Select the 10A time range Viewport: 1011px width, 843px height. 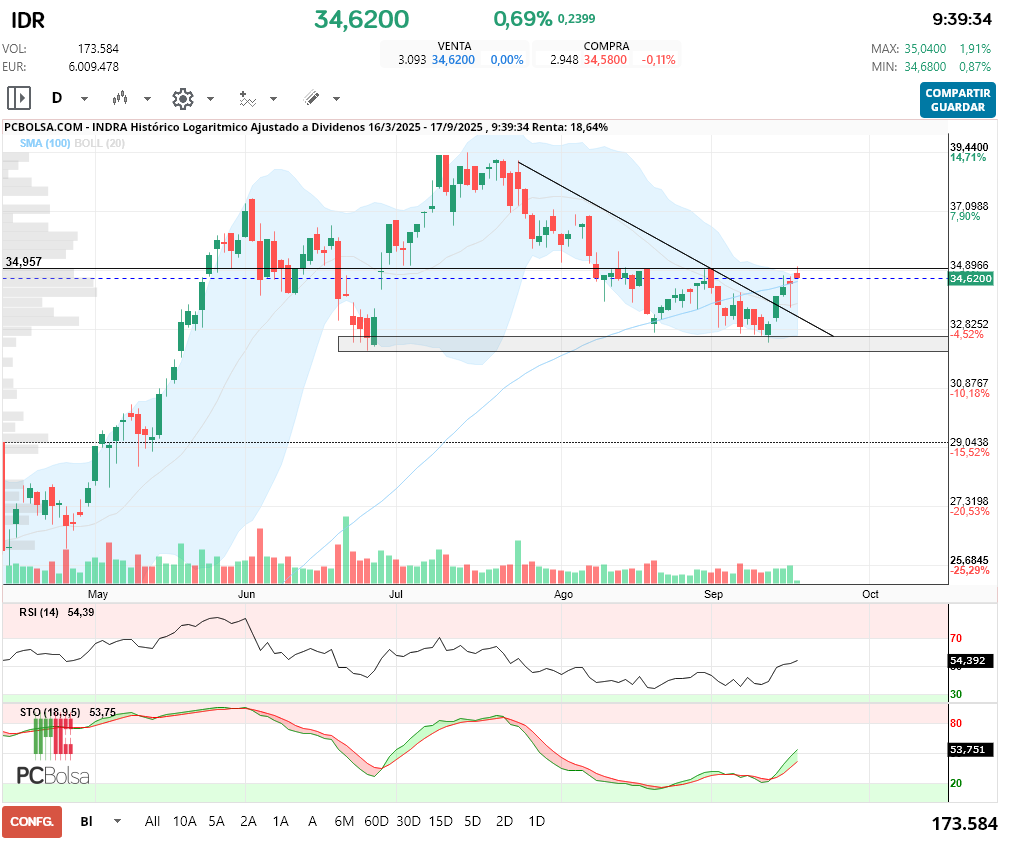coord(184,821)
